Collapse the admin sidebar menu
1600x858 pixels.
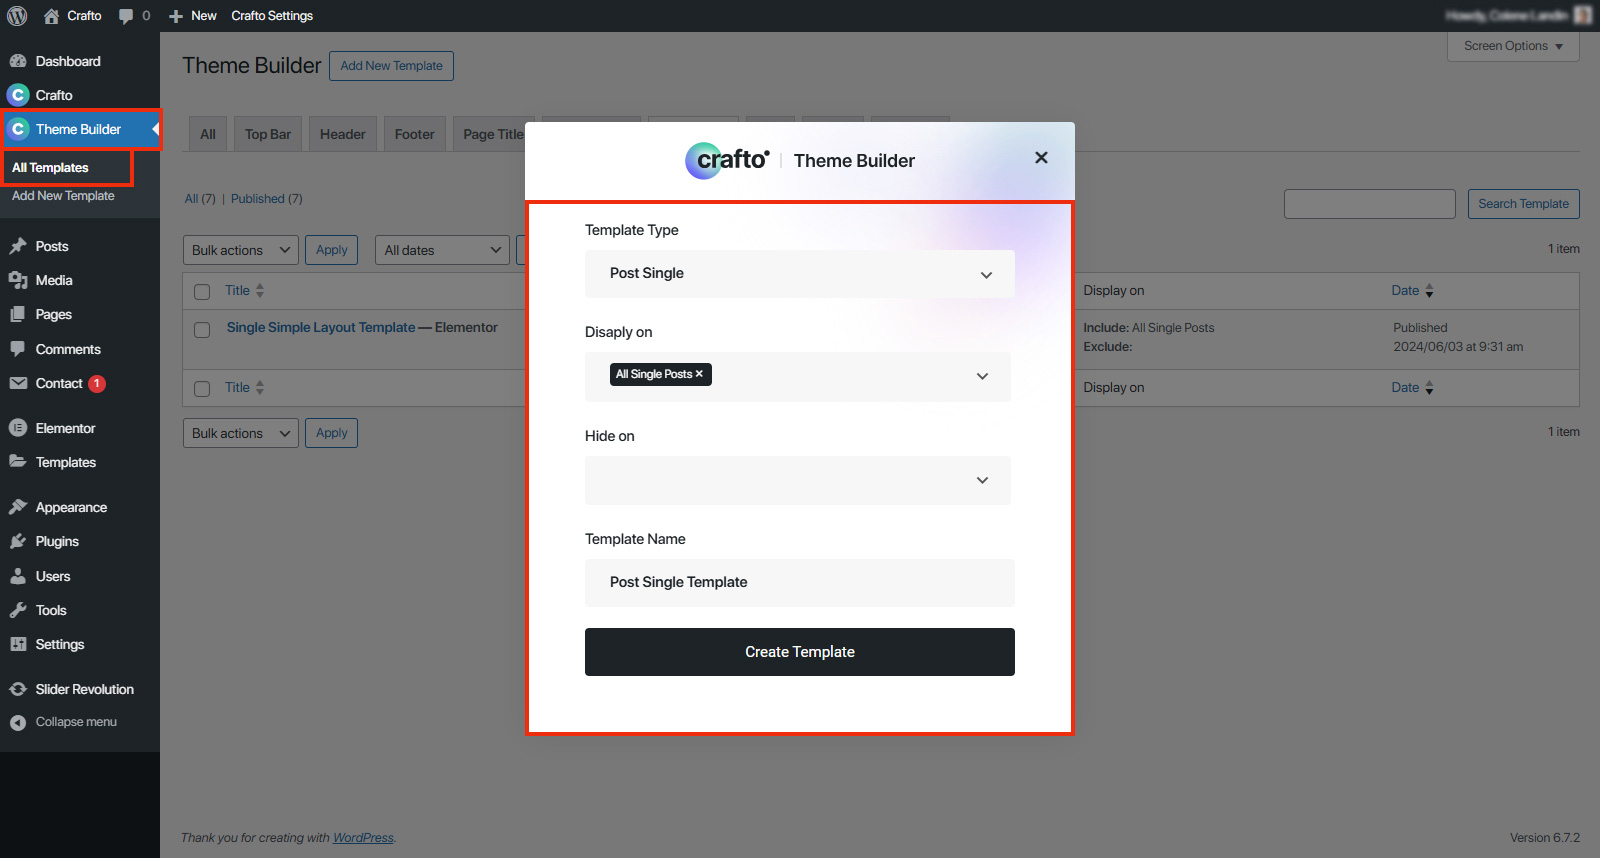[x=63, y=722]
